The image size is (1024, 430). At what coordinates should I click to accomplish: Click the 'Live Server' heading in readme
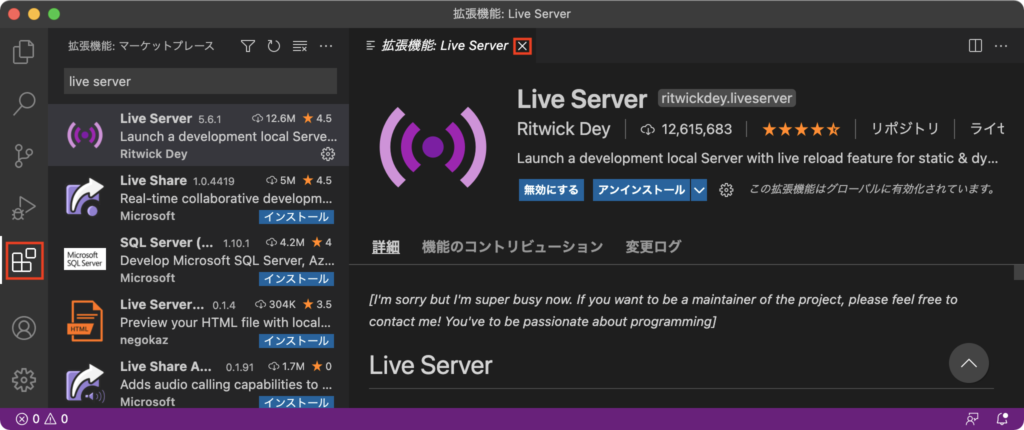click(430, 365)
